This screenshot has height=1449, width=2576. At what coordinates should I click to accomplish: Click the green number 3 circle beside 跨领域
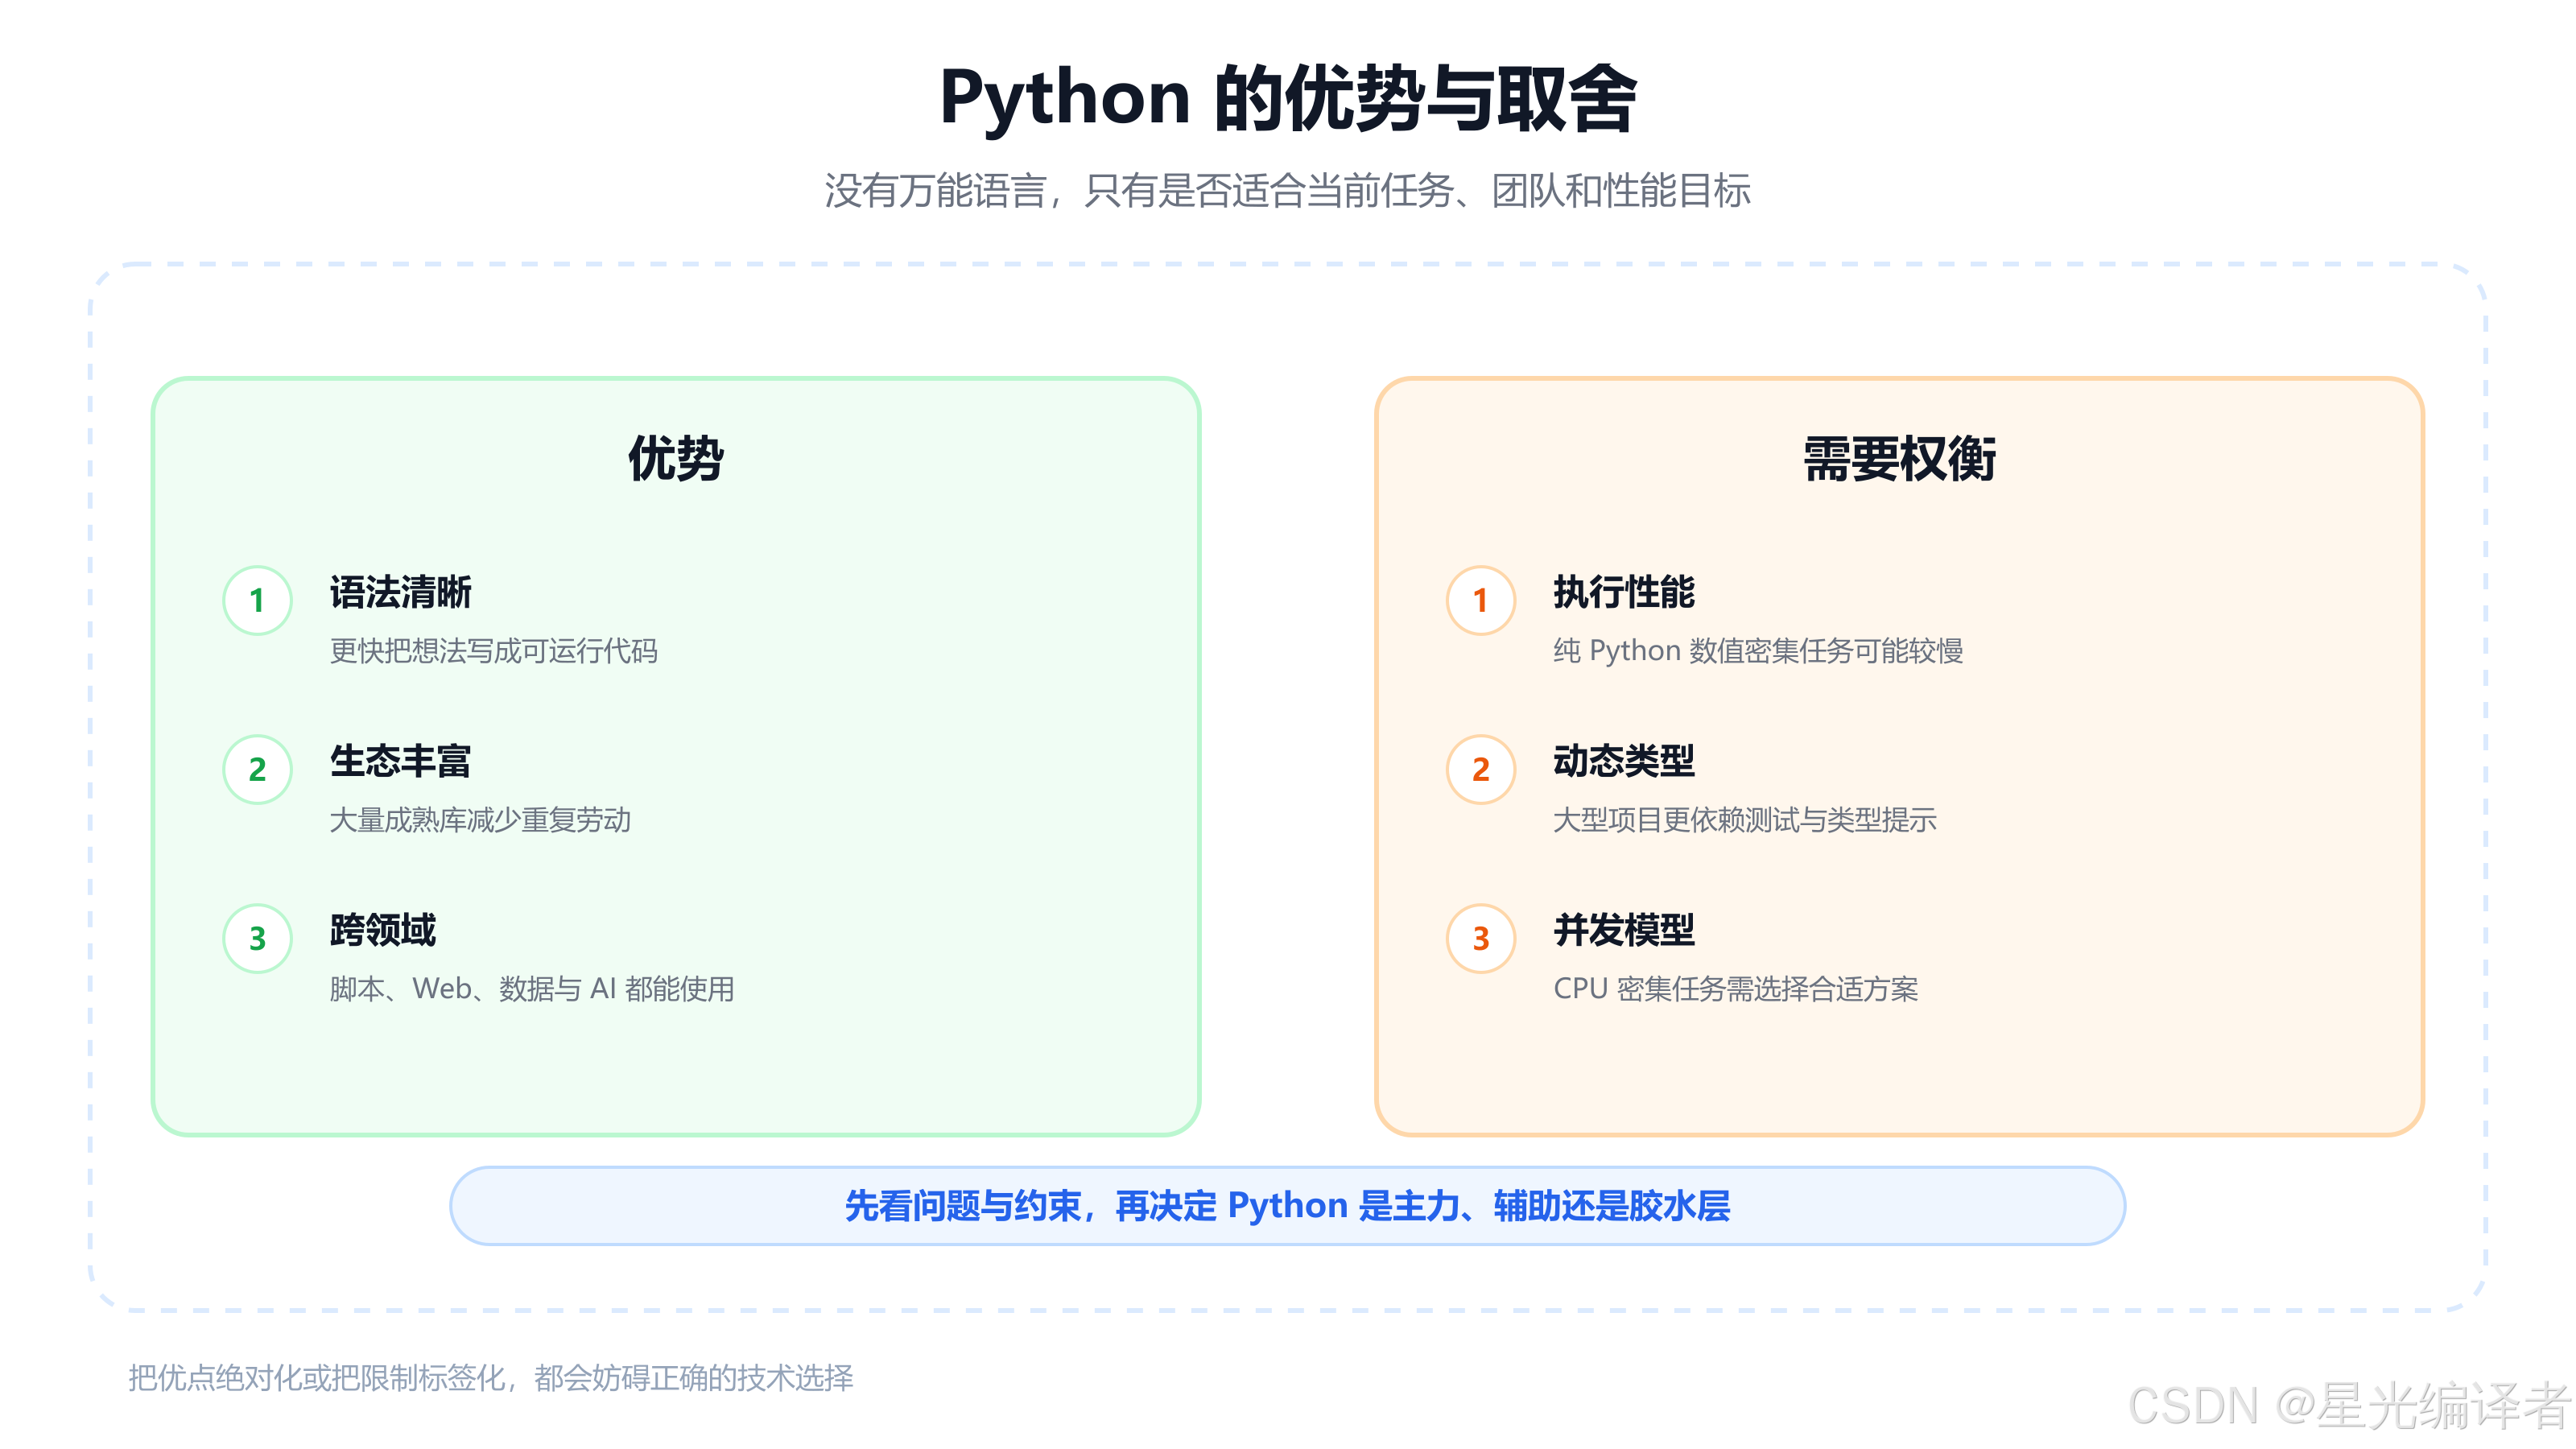257,938
